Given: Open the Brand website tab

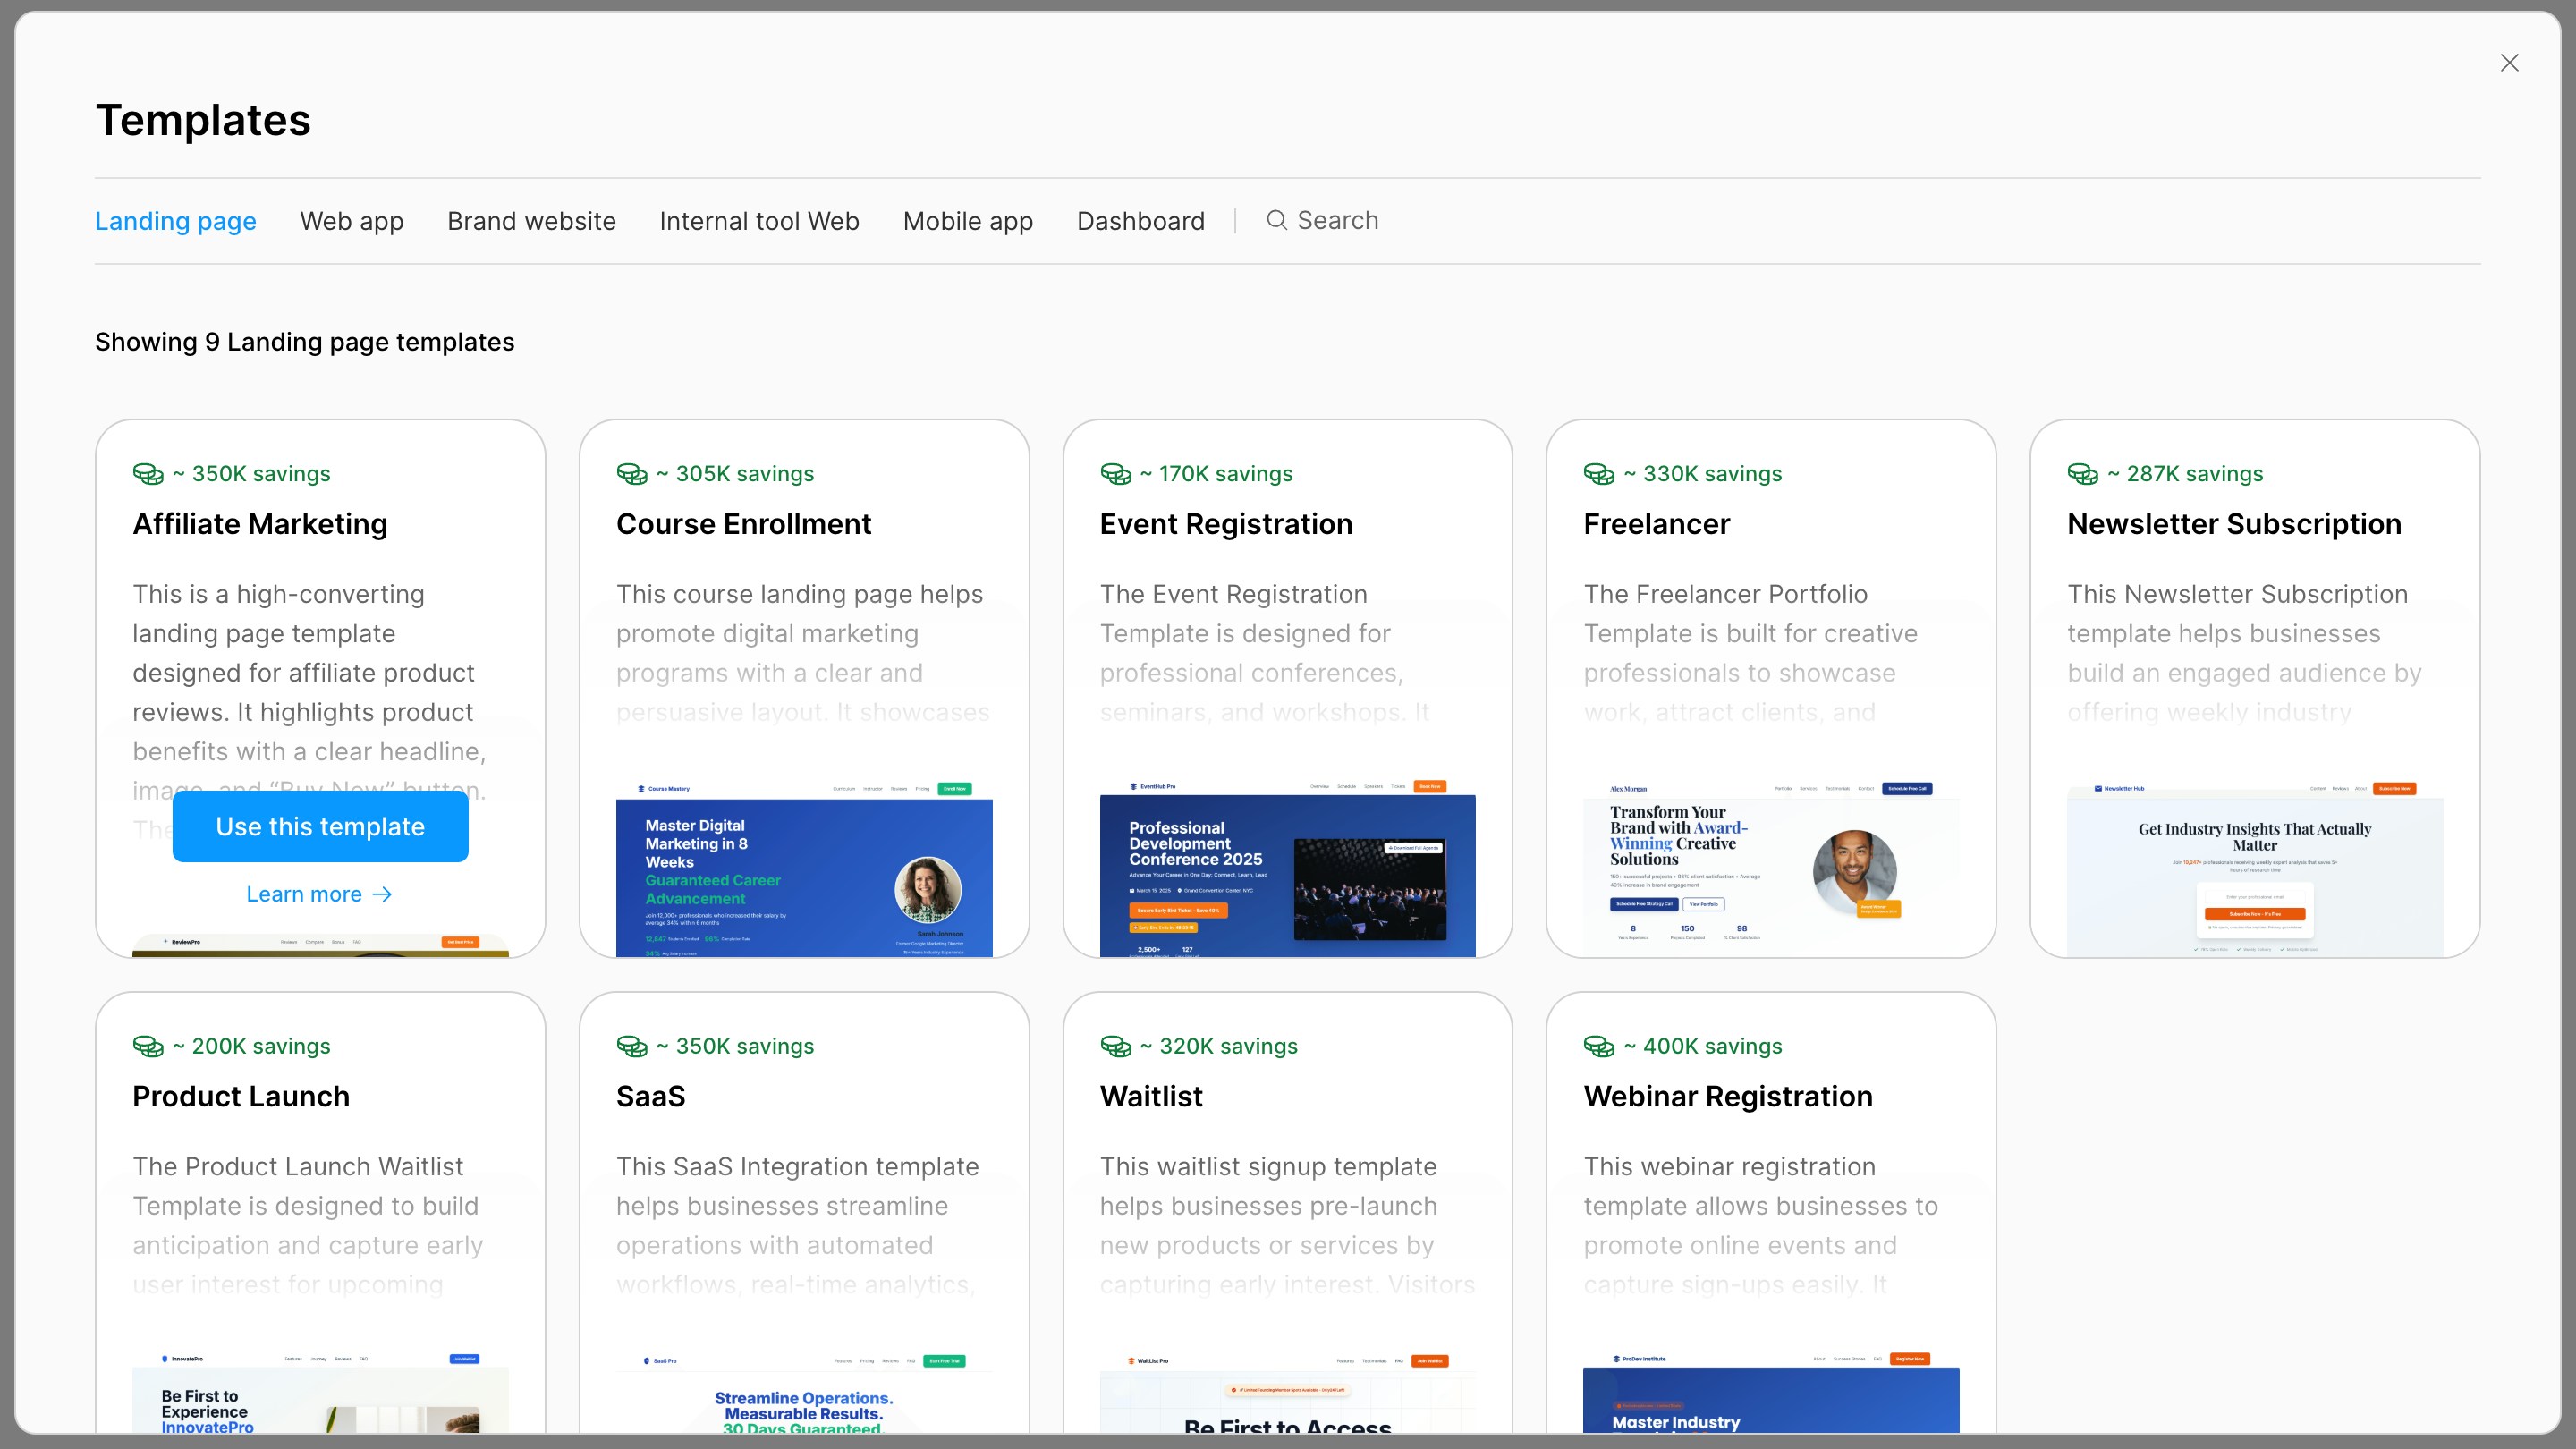Looking at the screenshot, I should (x=532, y=221).
